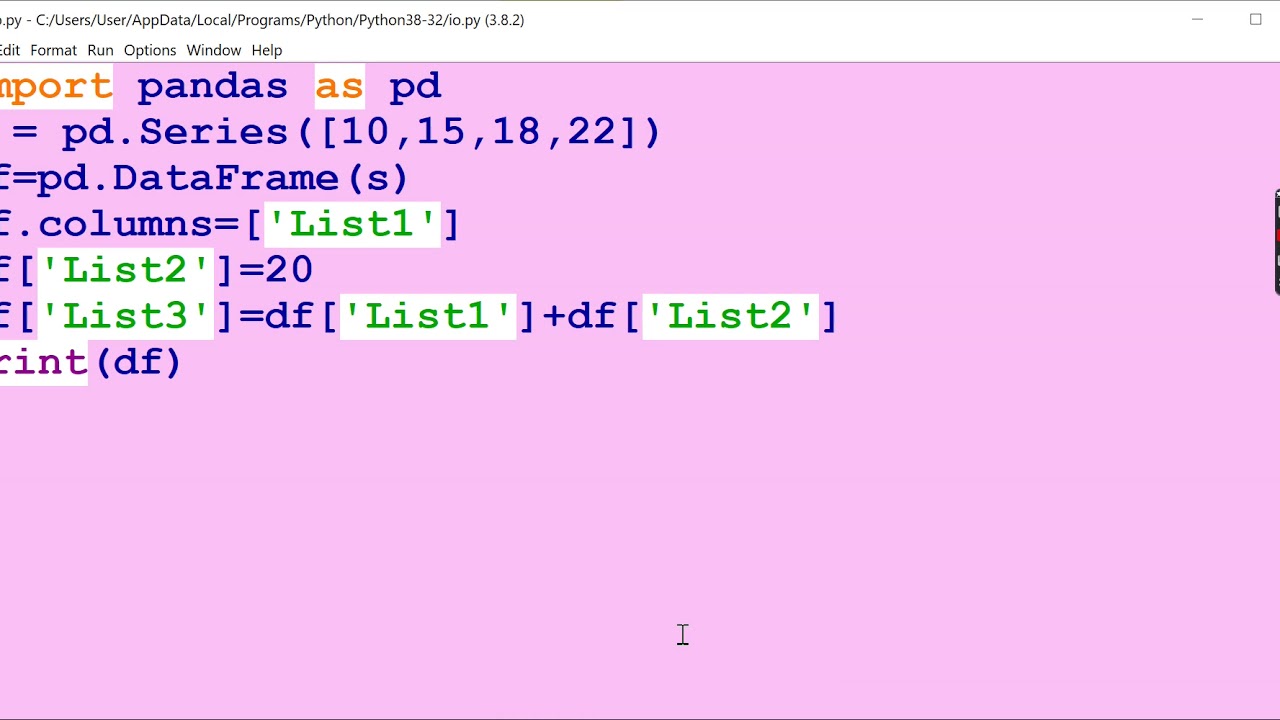Open the Help menu
1280x720 pixels.
point(267,50)
